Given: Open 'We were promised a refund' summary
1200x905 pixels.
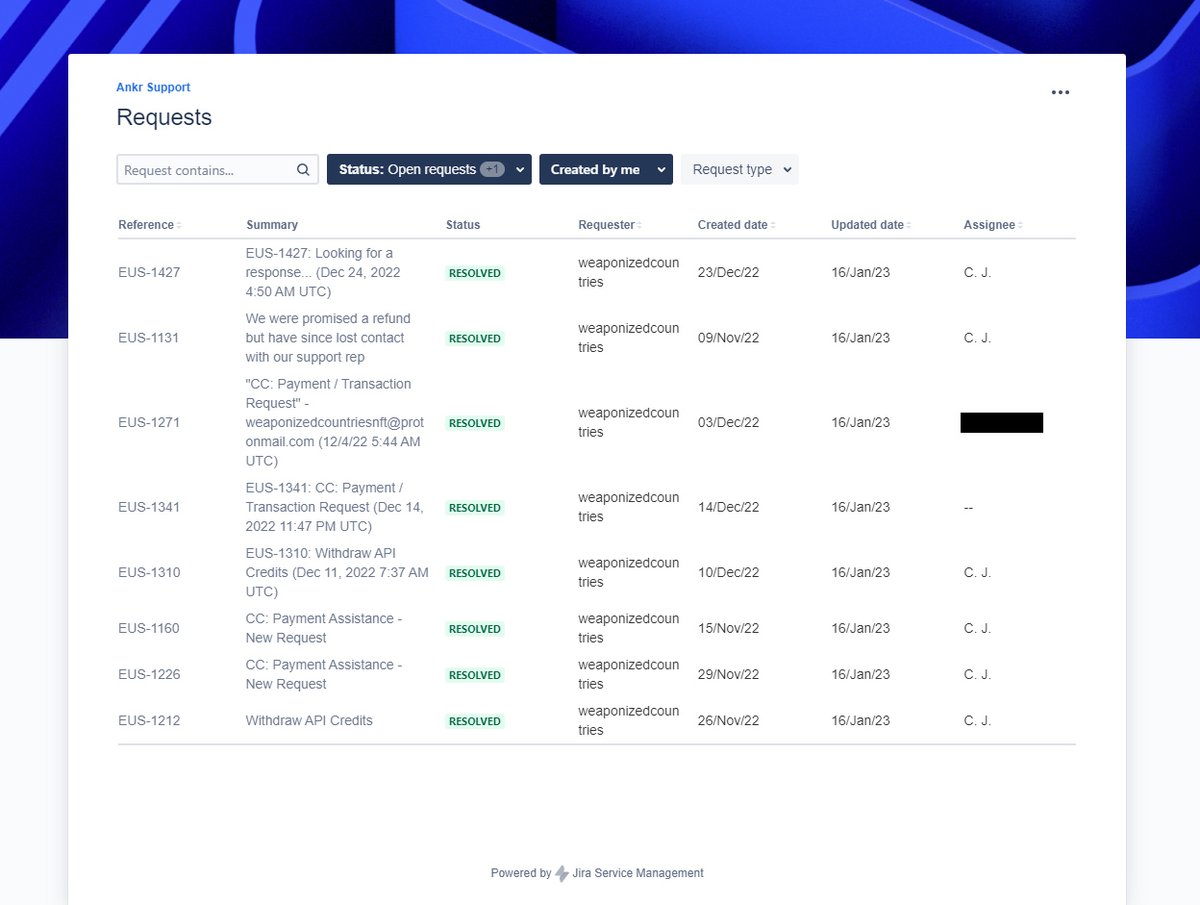Looking at the screenshot, I should (x=328, y=338).
